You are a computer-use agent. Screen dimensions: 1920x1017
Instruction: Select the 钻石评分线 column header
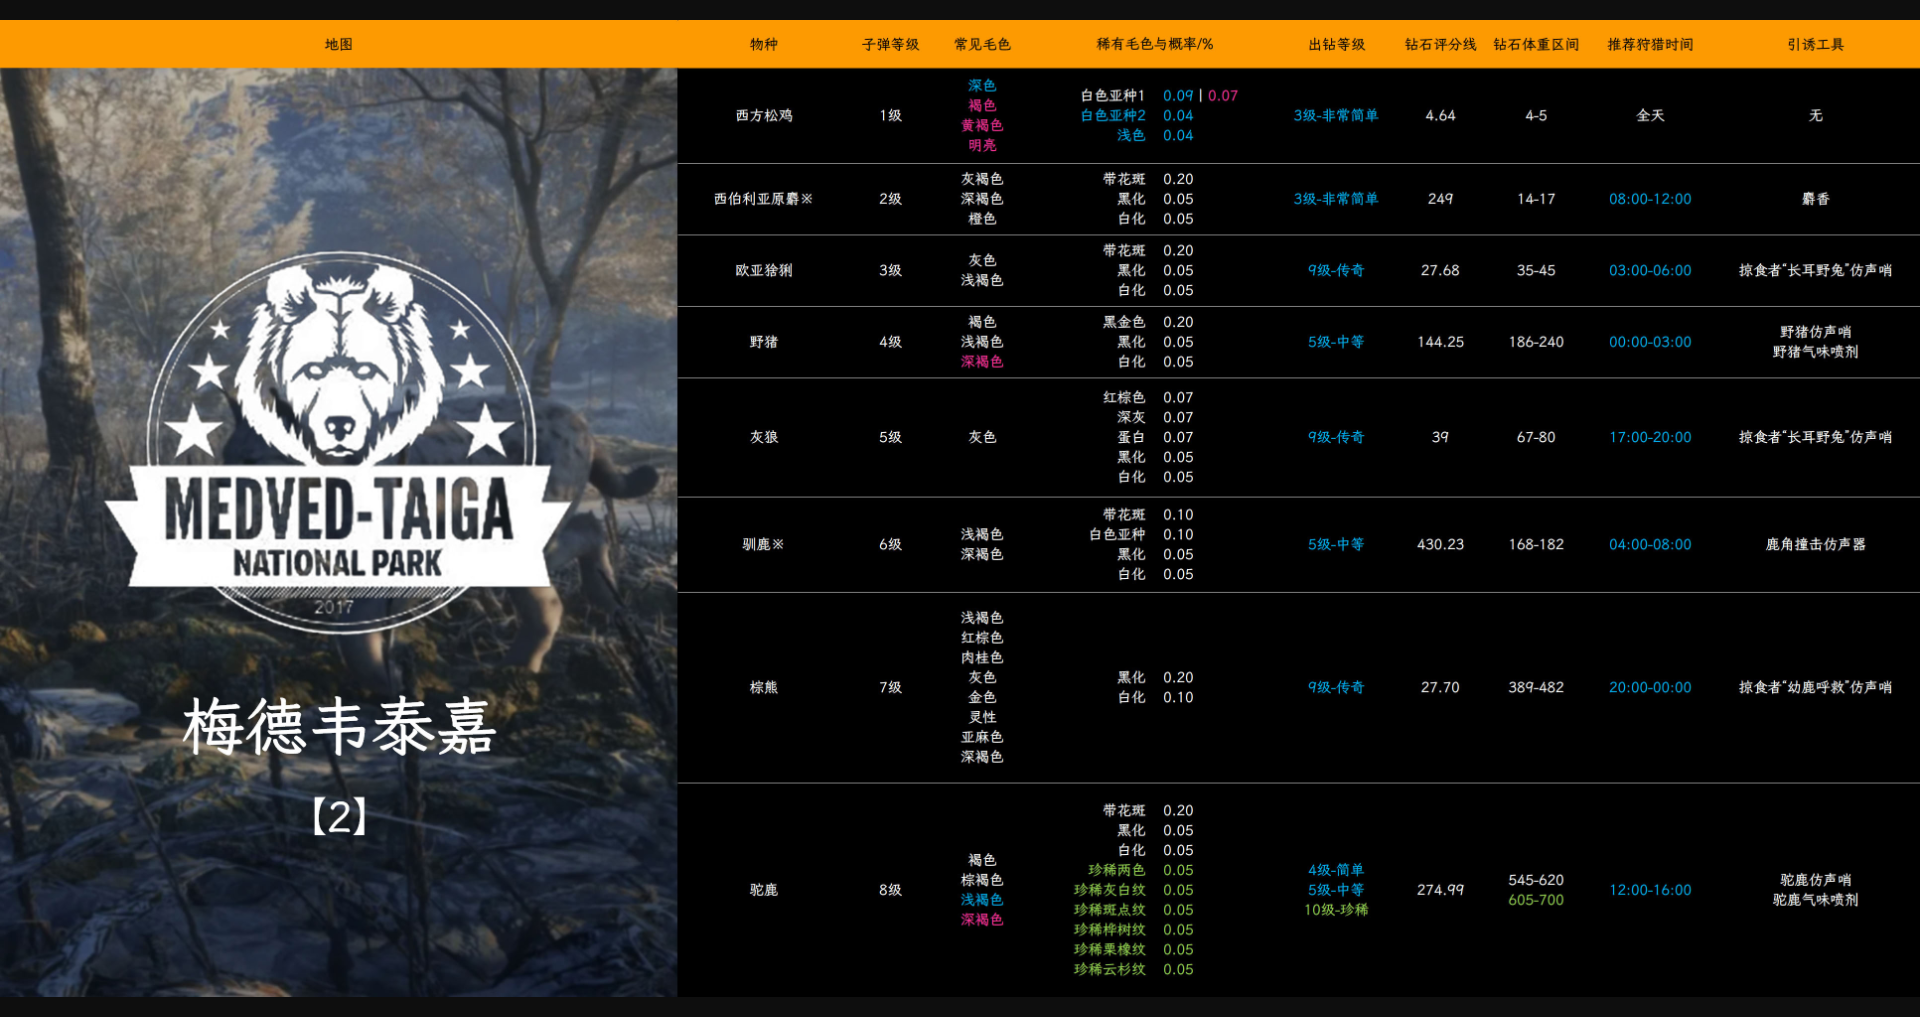(1441, 44)
